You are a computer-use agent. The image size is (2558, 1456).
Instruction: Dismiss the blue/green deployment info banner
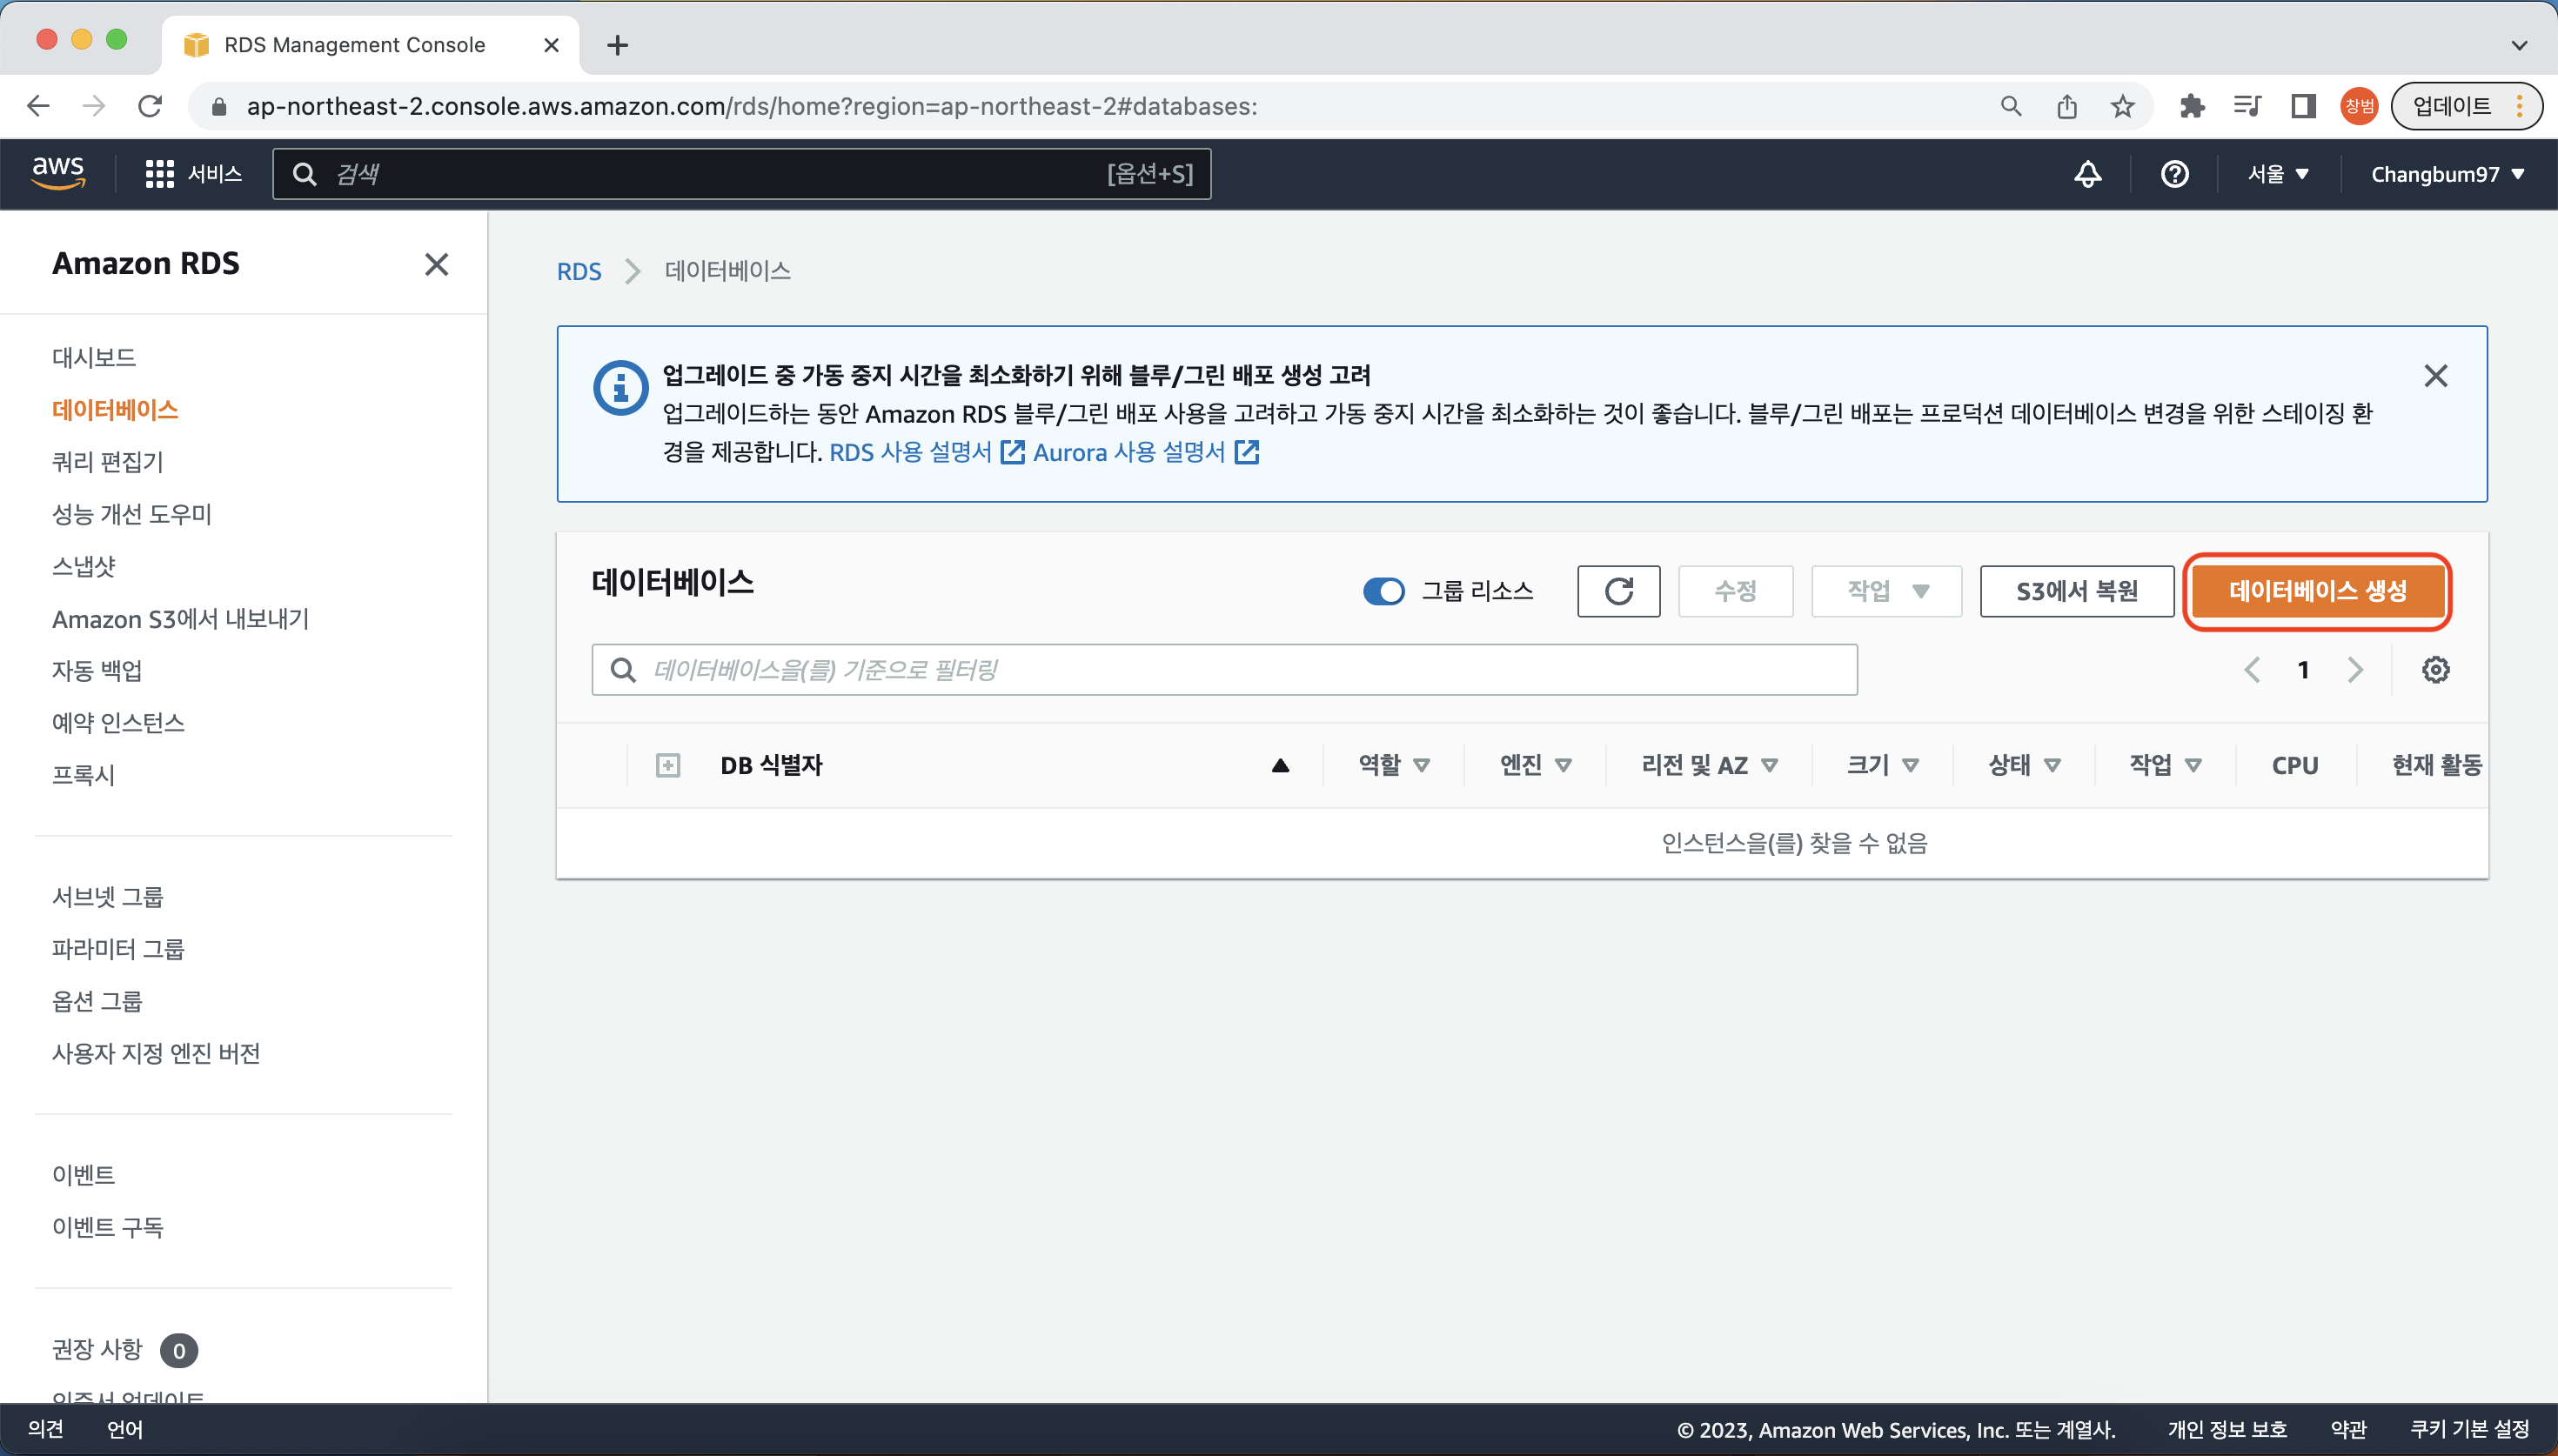point(2435,376)
